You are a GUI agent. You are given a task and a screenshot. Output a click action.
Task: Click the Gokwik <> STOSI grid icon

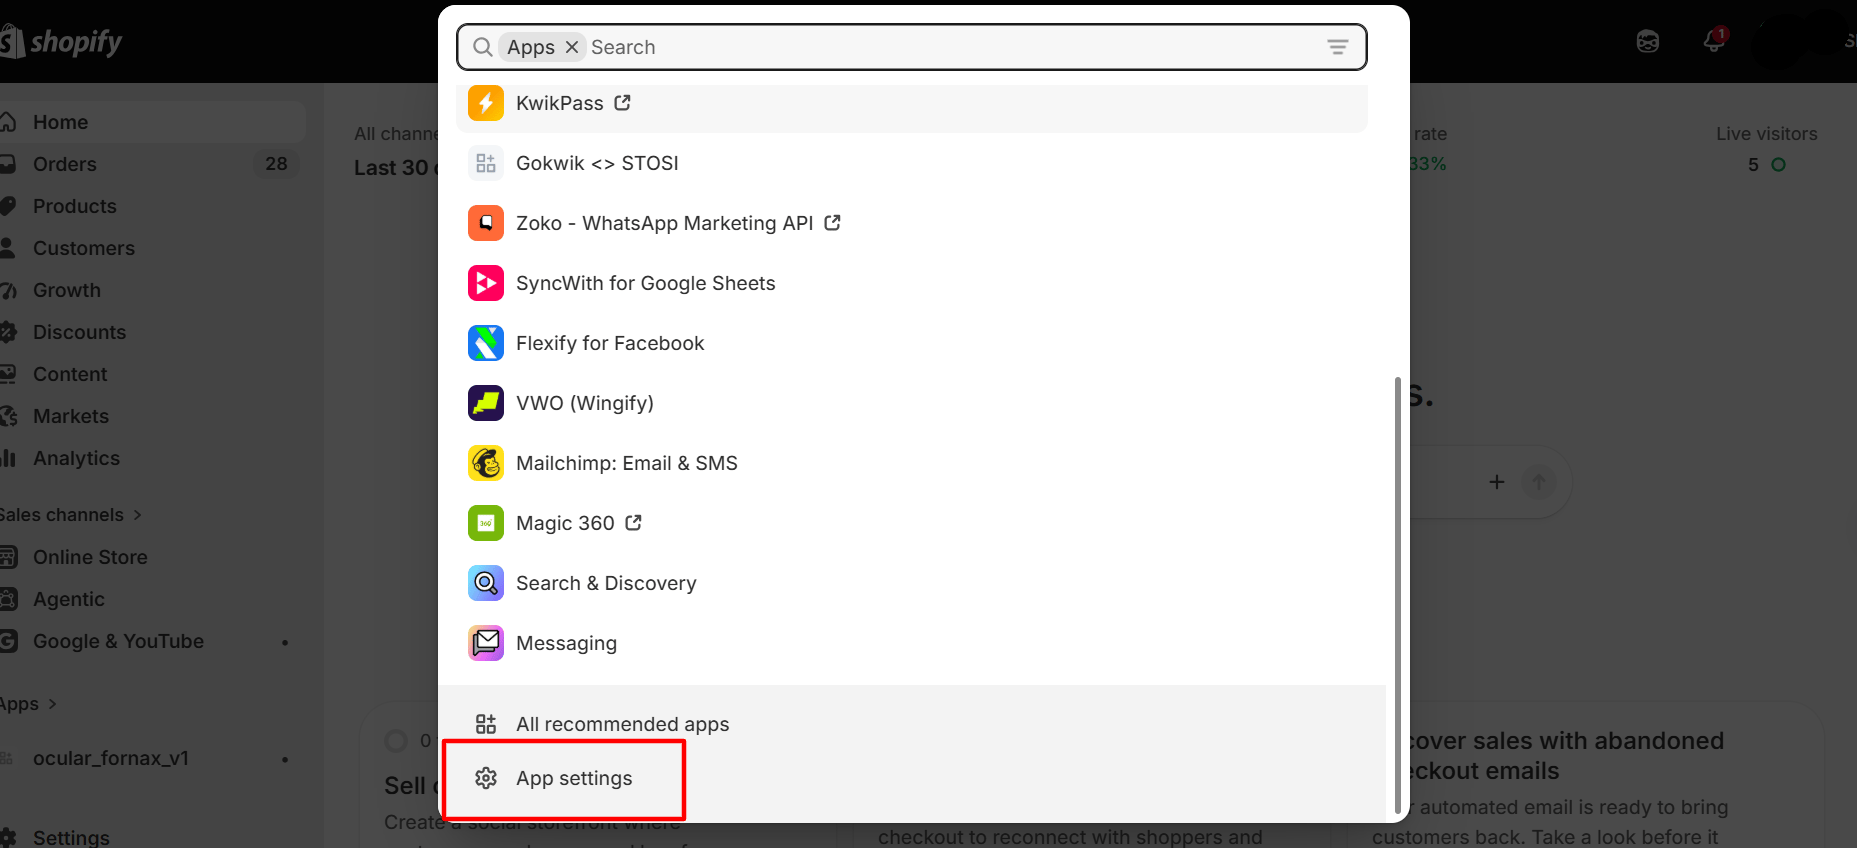pos(486,163)
